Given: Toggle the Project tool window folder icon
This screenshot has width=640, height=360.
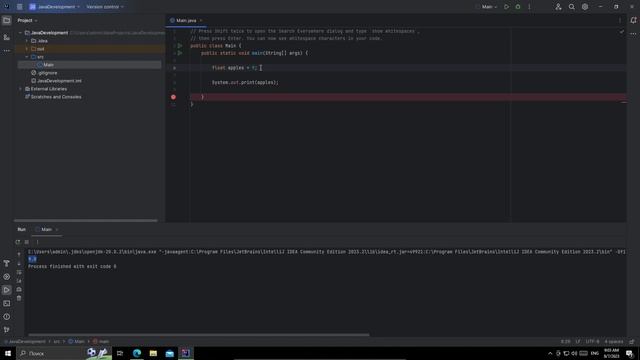Looking at the screenshot, I should click(x=7, y=20).
